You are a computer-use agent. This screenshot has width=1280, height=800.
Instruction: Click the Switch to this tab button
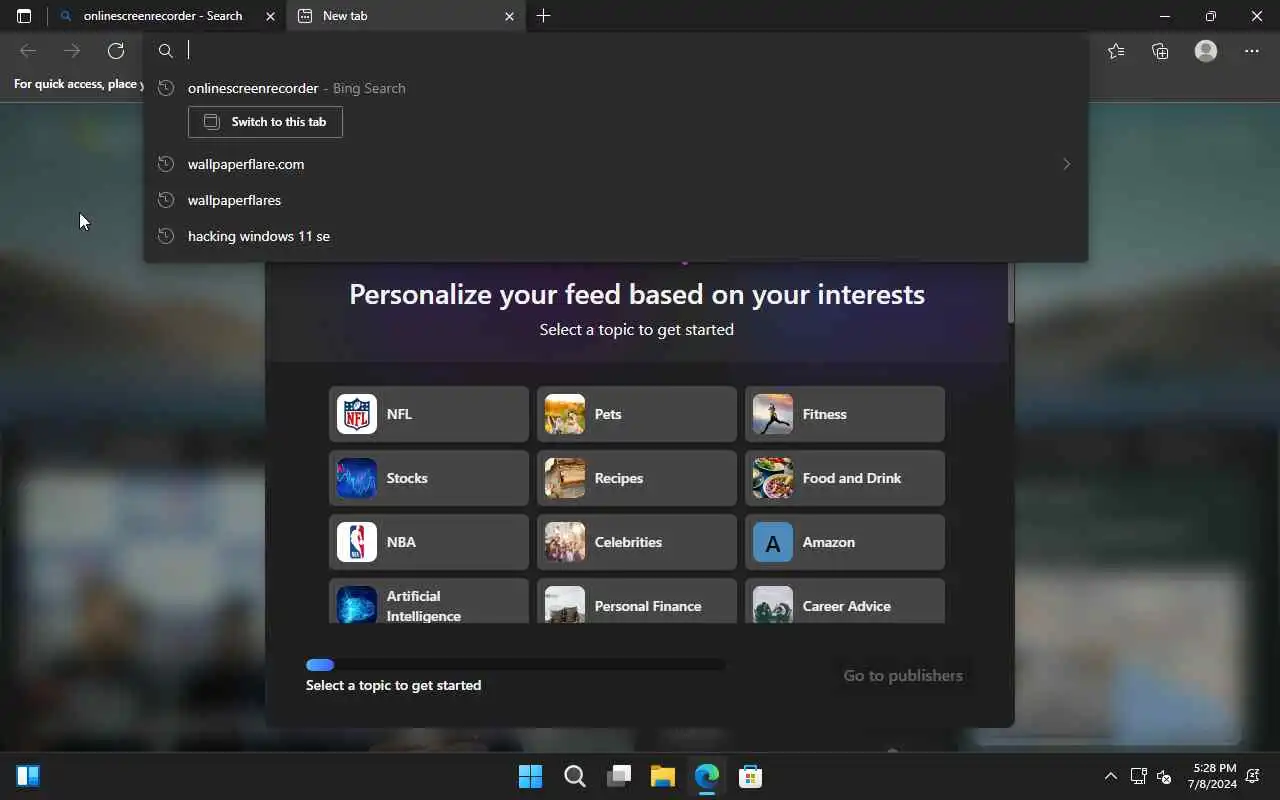click(x=265, y=122)
